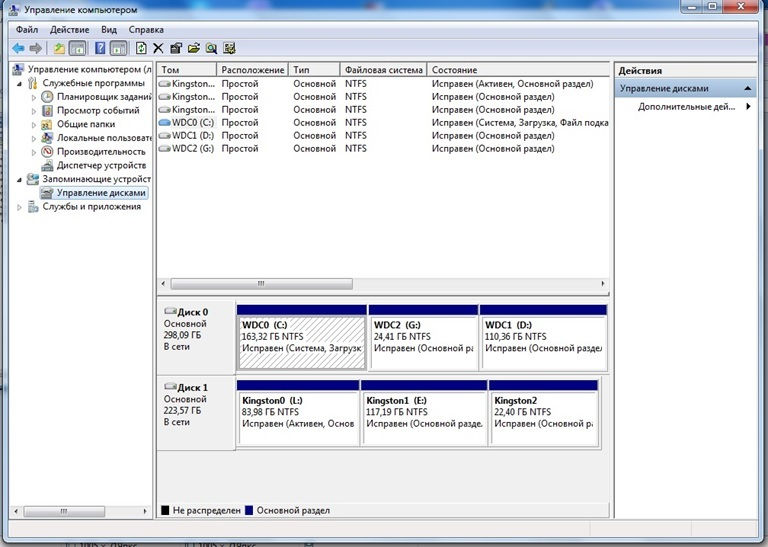This screenshot has height=547, width=768.
Task: Click the Forward arrow in the toolbar
Action: coord(35,48)
